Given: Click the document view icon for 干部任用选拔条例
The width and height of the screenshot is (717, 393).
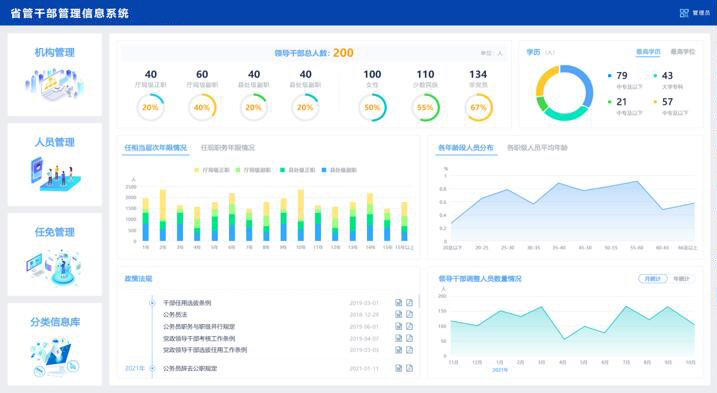Looking at the screenshot, I should 399,302.
